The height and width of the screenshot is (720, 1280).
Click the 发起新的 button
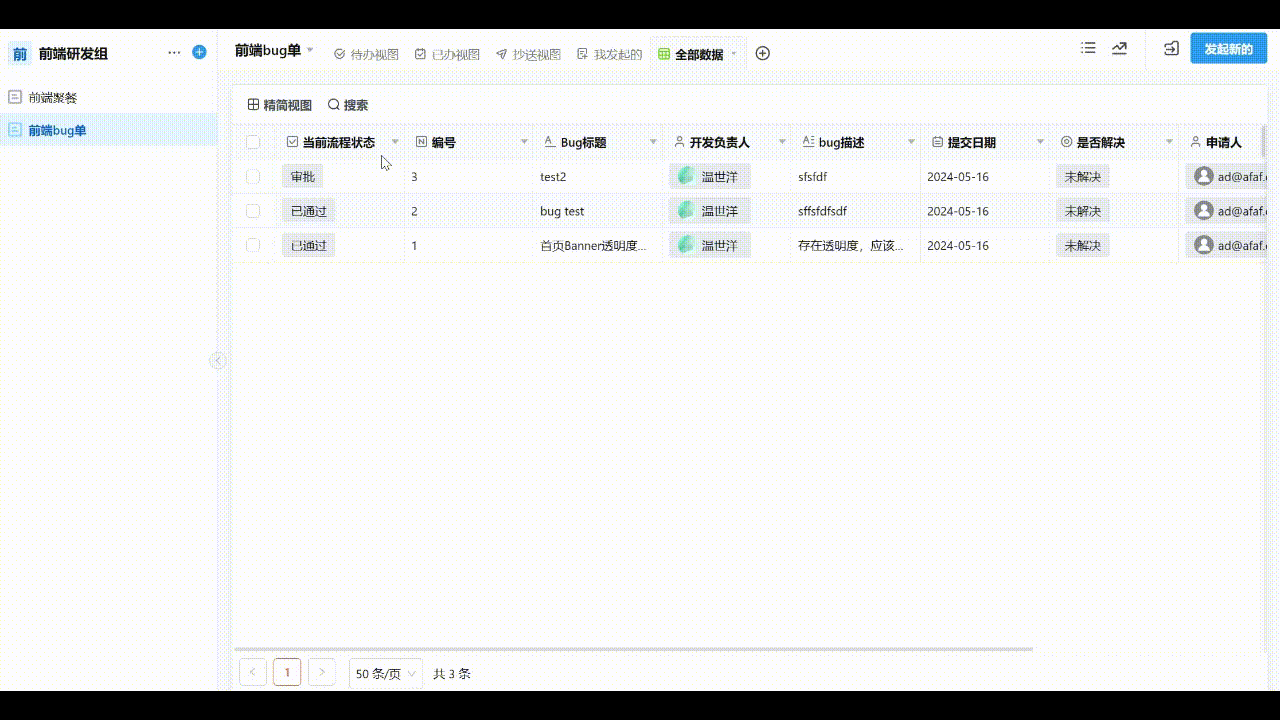tap(1228, 47)
